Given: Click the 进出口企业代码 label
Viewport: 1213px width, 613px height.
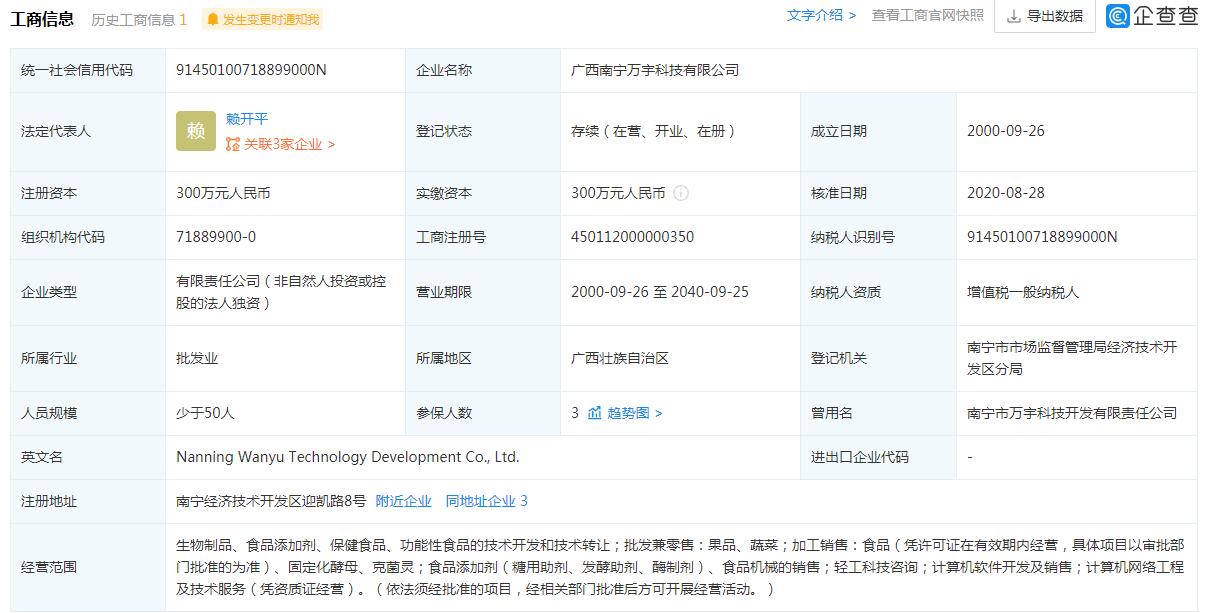Looking at the screenshot, I should coord(860,457).
